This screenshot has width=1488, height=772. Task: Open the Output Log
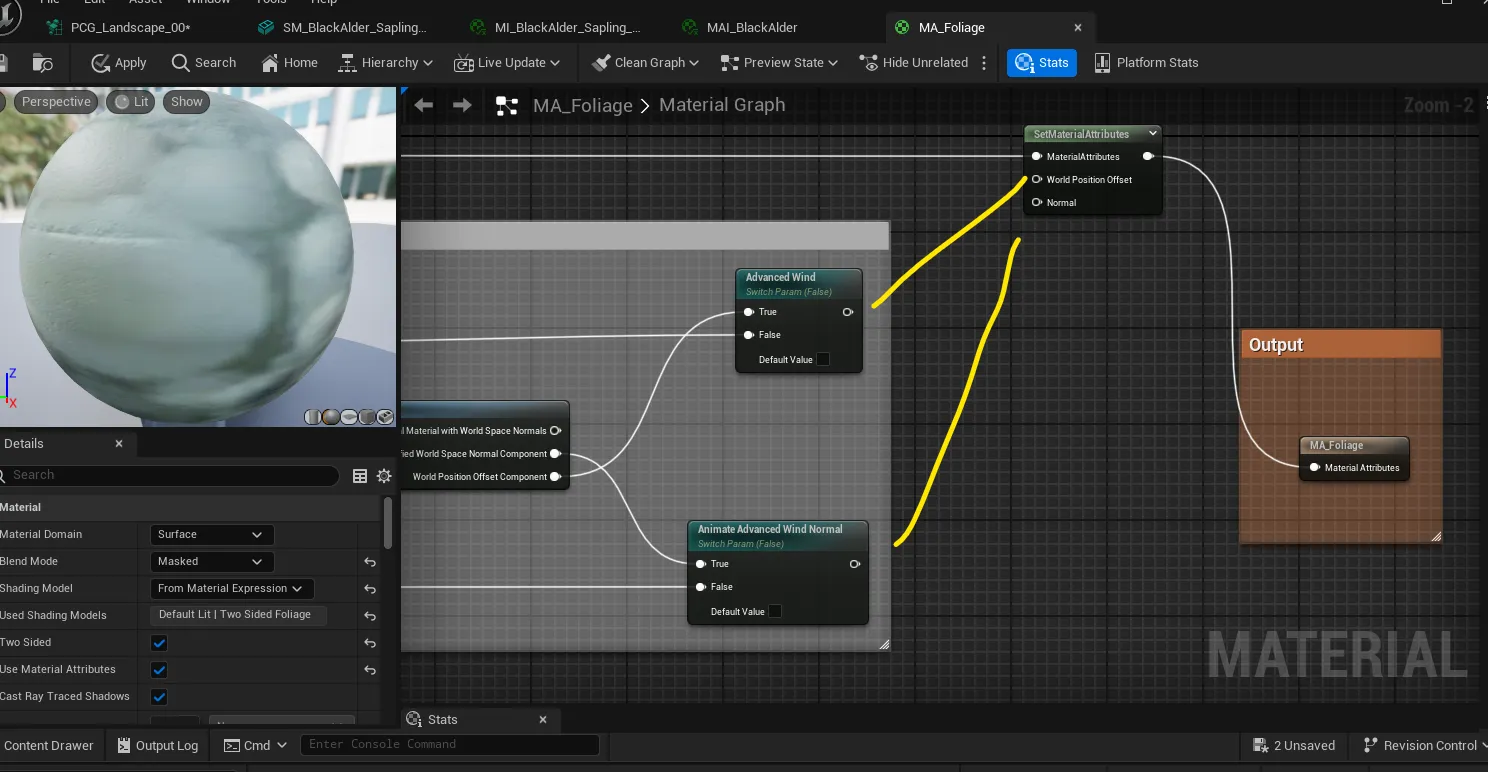tap(158, 746)
